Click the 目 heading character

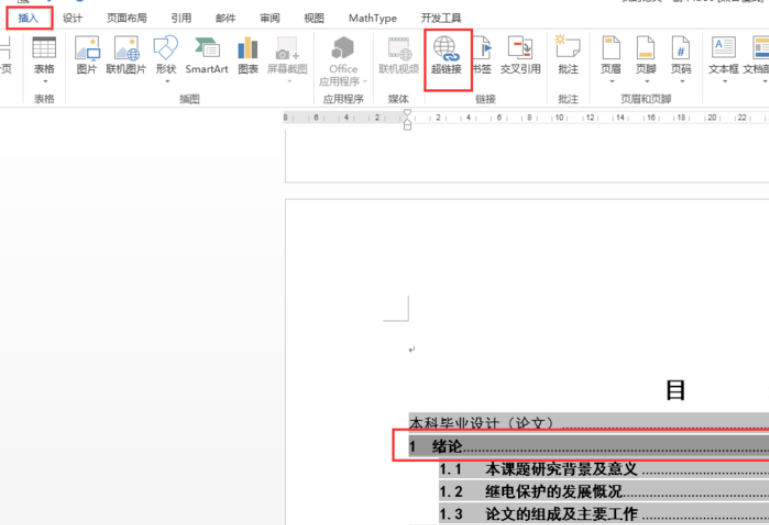pyautogui.click(x=675, y=391)
